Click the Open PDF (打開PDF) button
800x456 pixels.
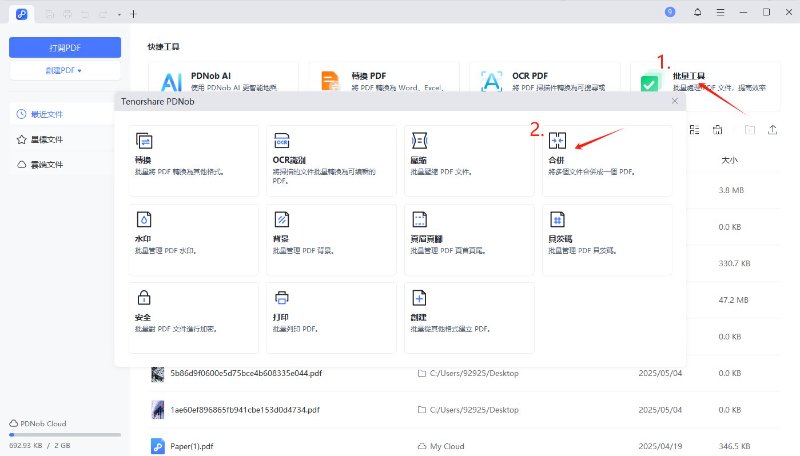click(65, 47)
